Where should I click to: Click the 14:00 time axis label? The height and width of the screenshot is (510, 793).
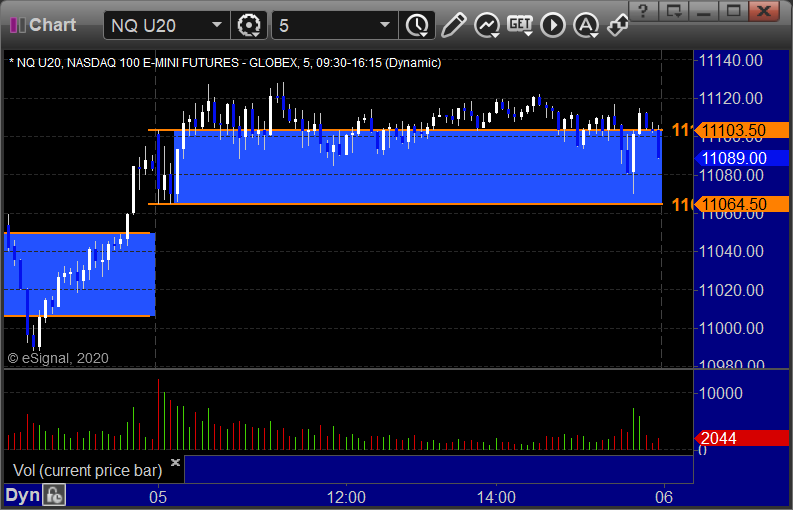496,497
